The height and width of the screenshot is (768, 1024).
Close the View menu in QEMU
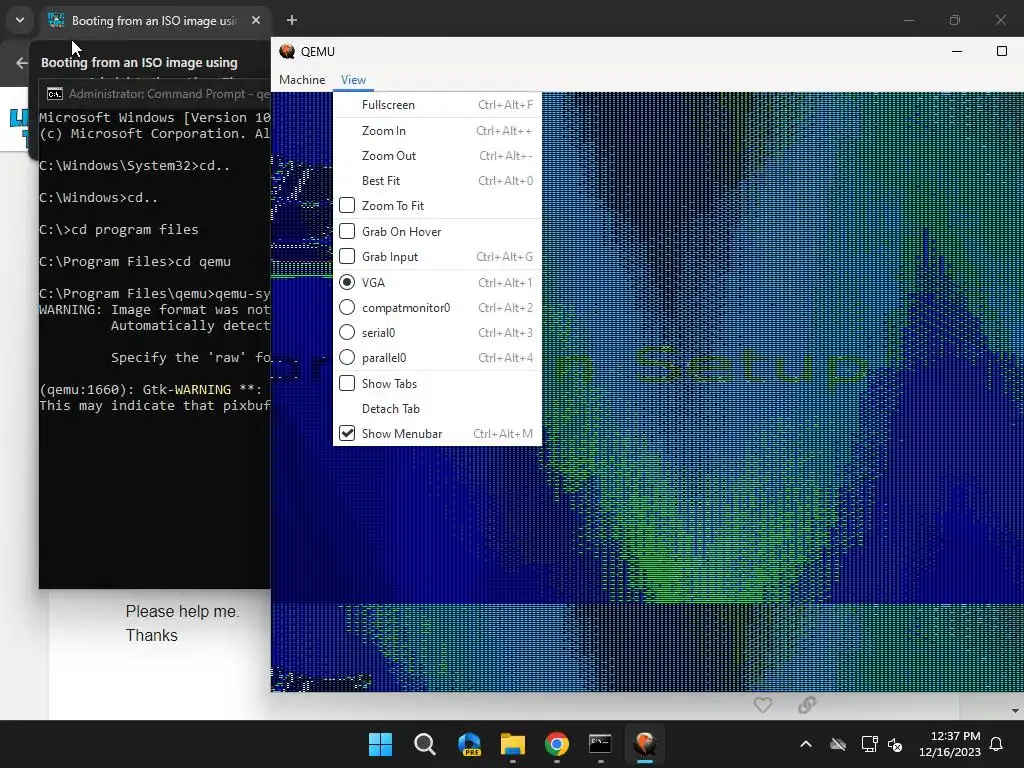[x=353, y=80]
